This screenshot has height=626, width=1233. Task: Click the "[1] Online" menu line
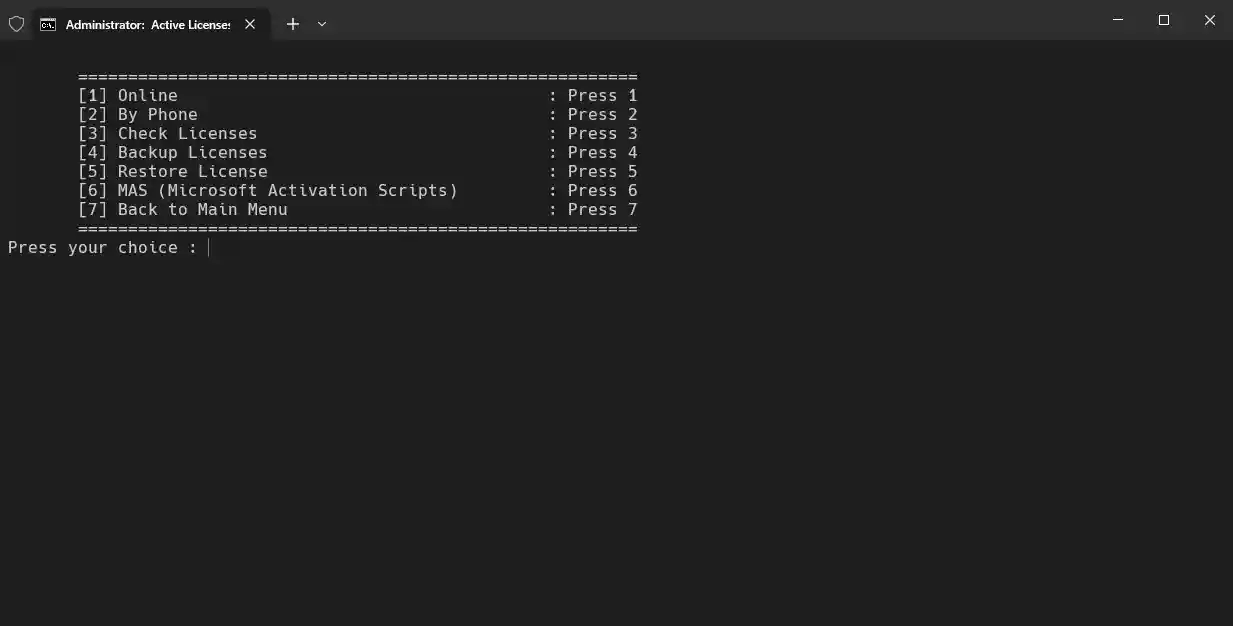(128, 96)
